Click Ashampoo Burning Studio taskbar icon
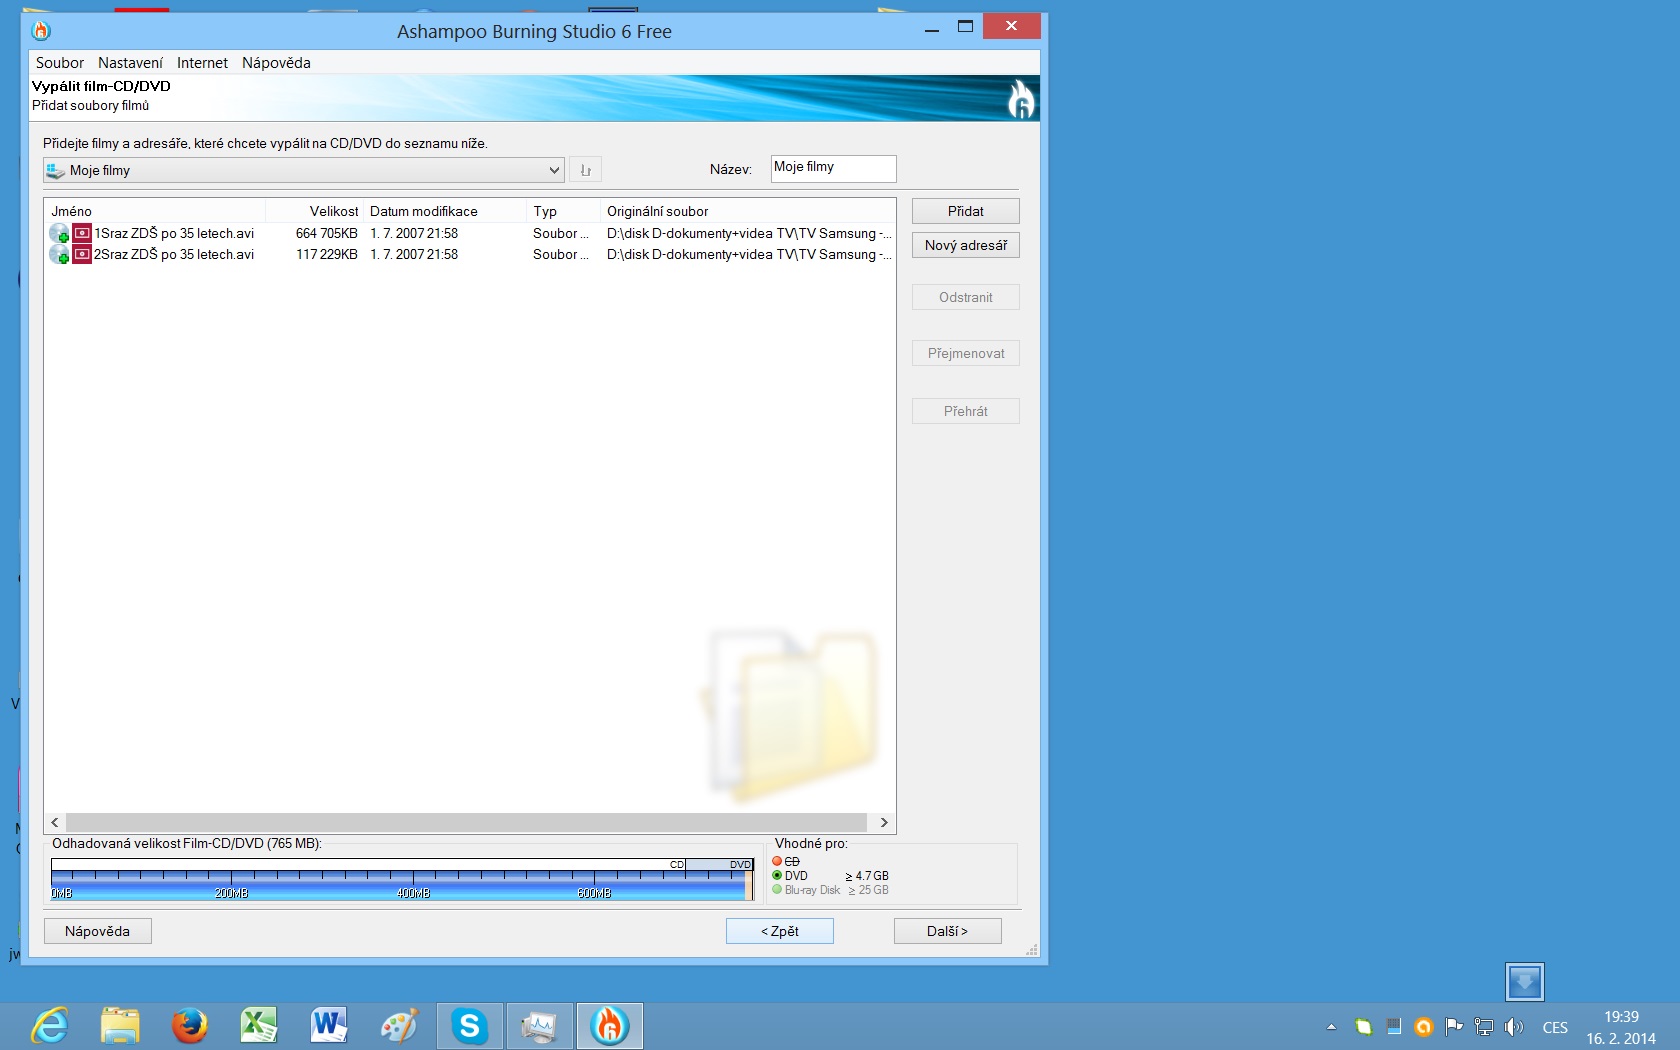Image resolution: width=1680 pixels, height=1050 pixels. pos(609,1026)
